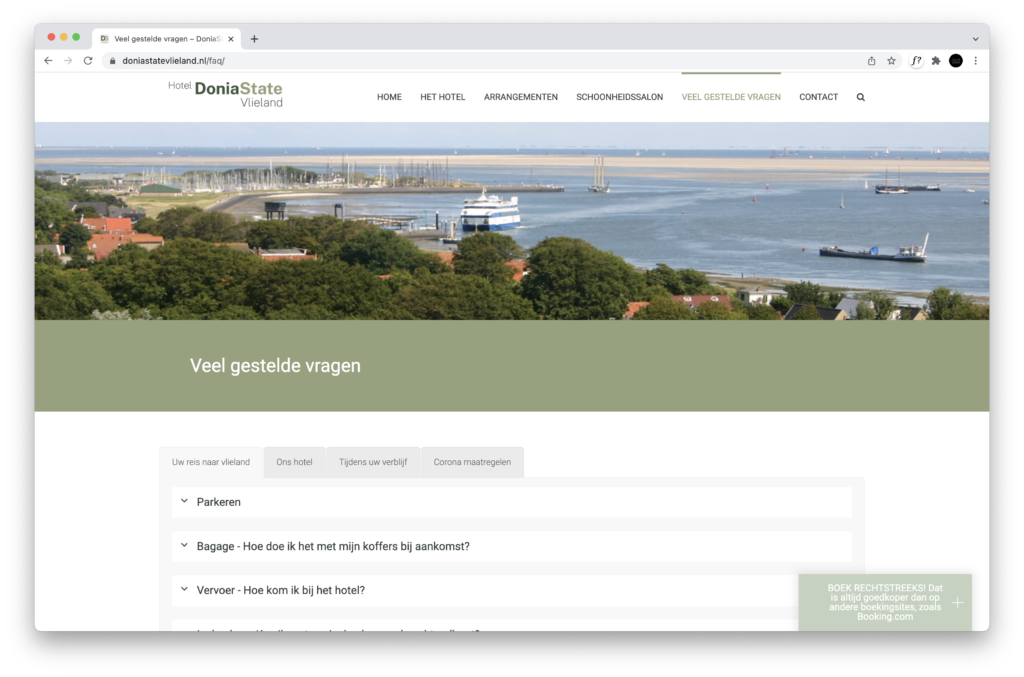Click the share icon in address bar

871,61
